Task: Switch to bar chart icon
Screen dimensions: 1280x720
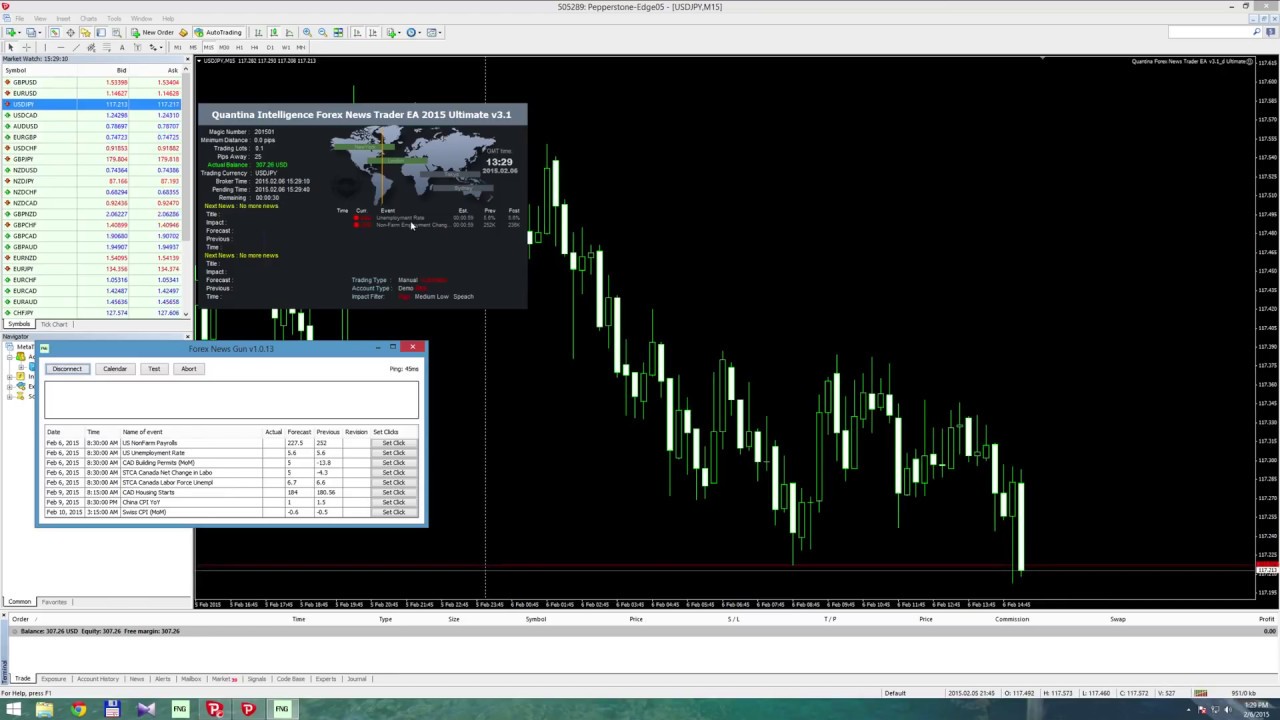Action: click(x=258, y=33)
